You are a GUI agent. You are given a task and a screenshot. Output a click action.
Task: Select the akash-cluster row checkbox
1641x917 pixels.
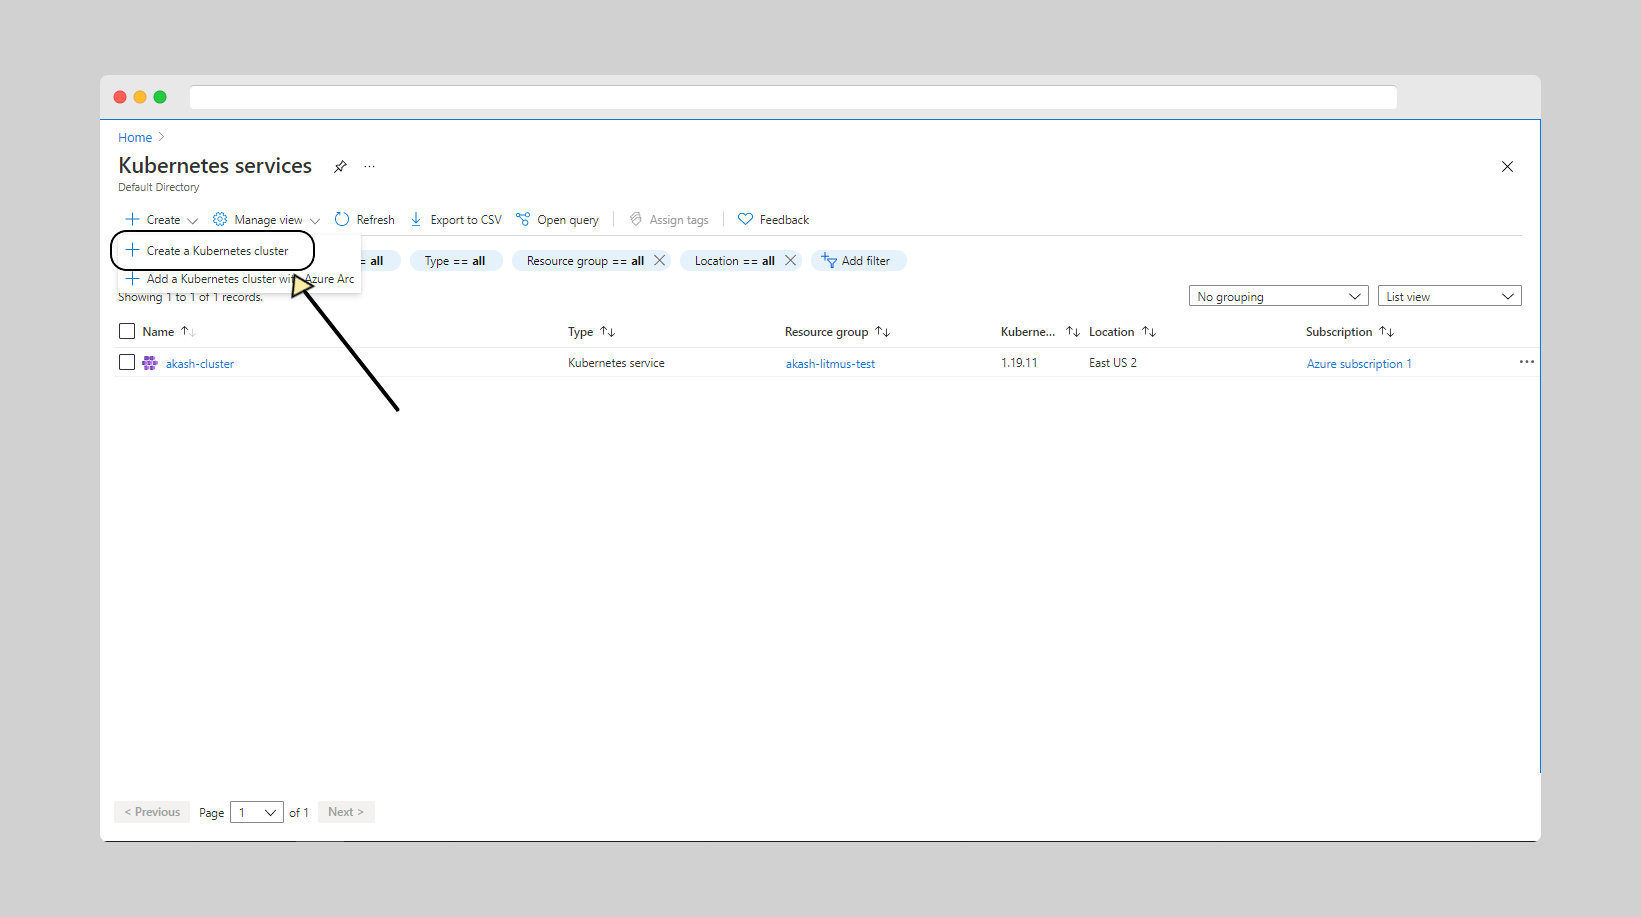point(127,362)
